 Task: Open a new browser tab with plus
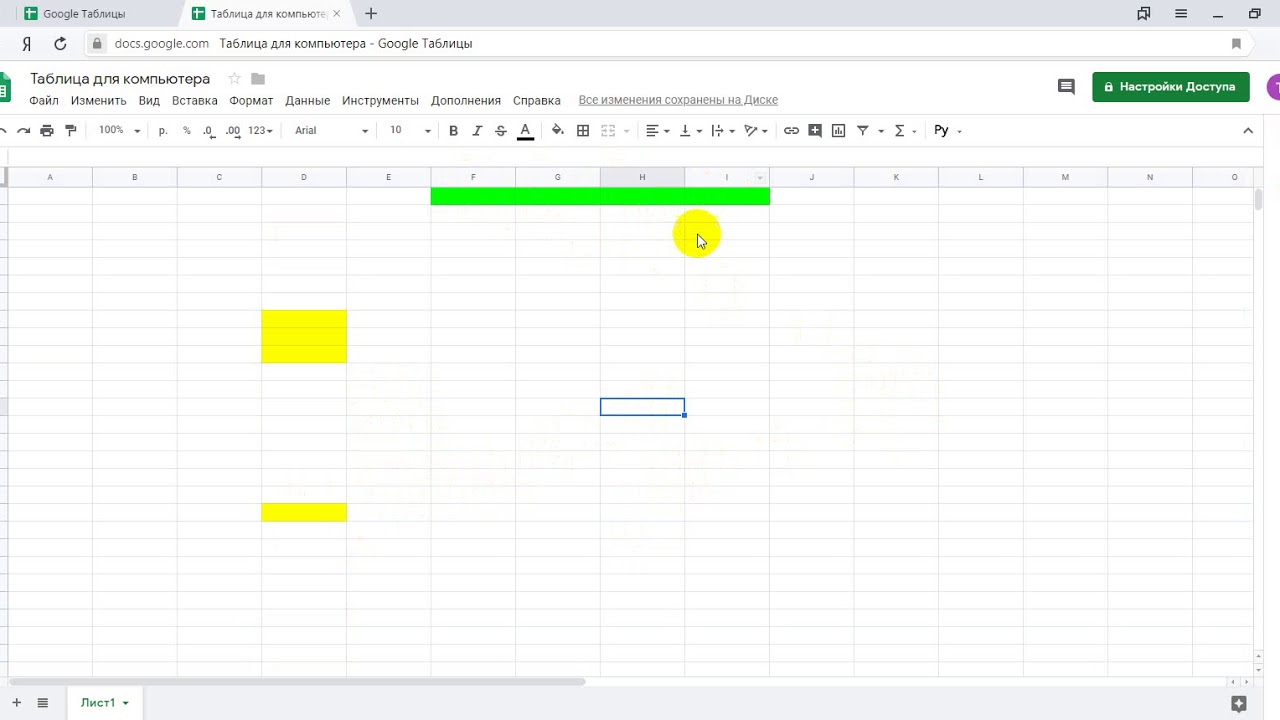click(371, 14)
